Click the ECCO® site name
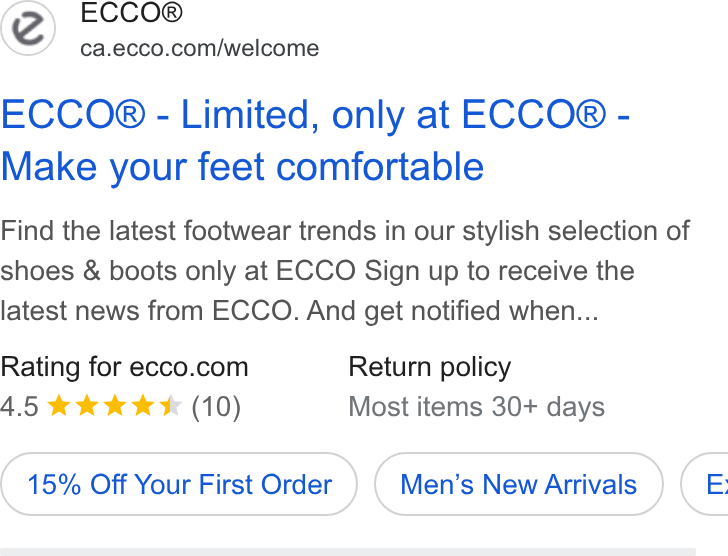This screenshot has width=728, height=556. [x=131, y=13]
